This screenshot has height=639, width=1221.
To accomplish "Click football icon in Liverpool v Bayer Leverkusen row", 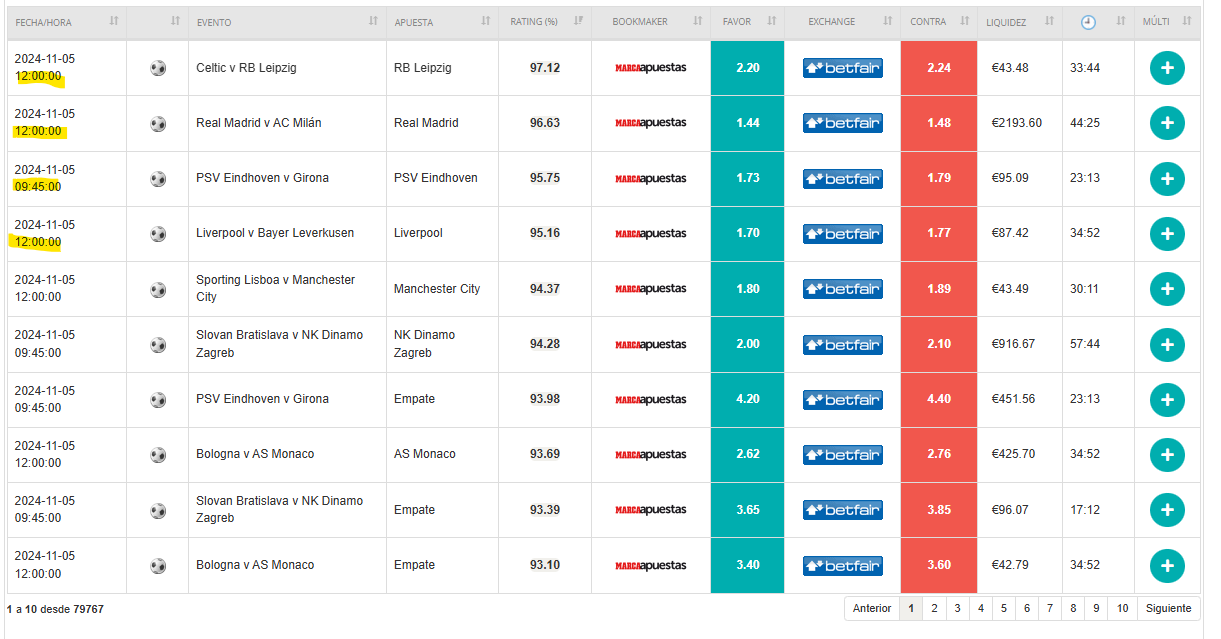I will point(158,234).
